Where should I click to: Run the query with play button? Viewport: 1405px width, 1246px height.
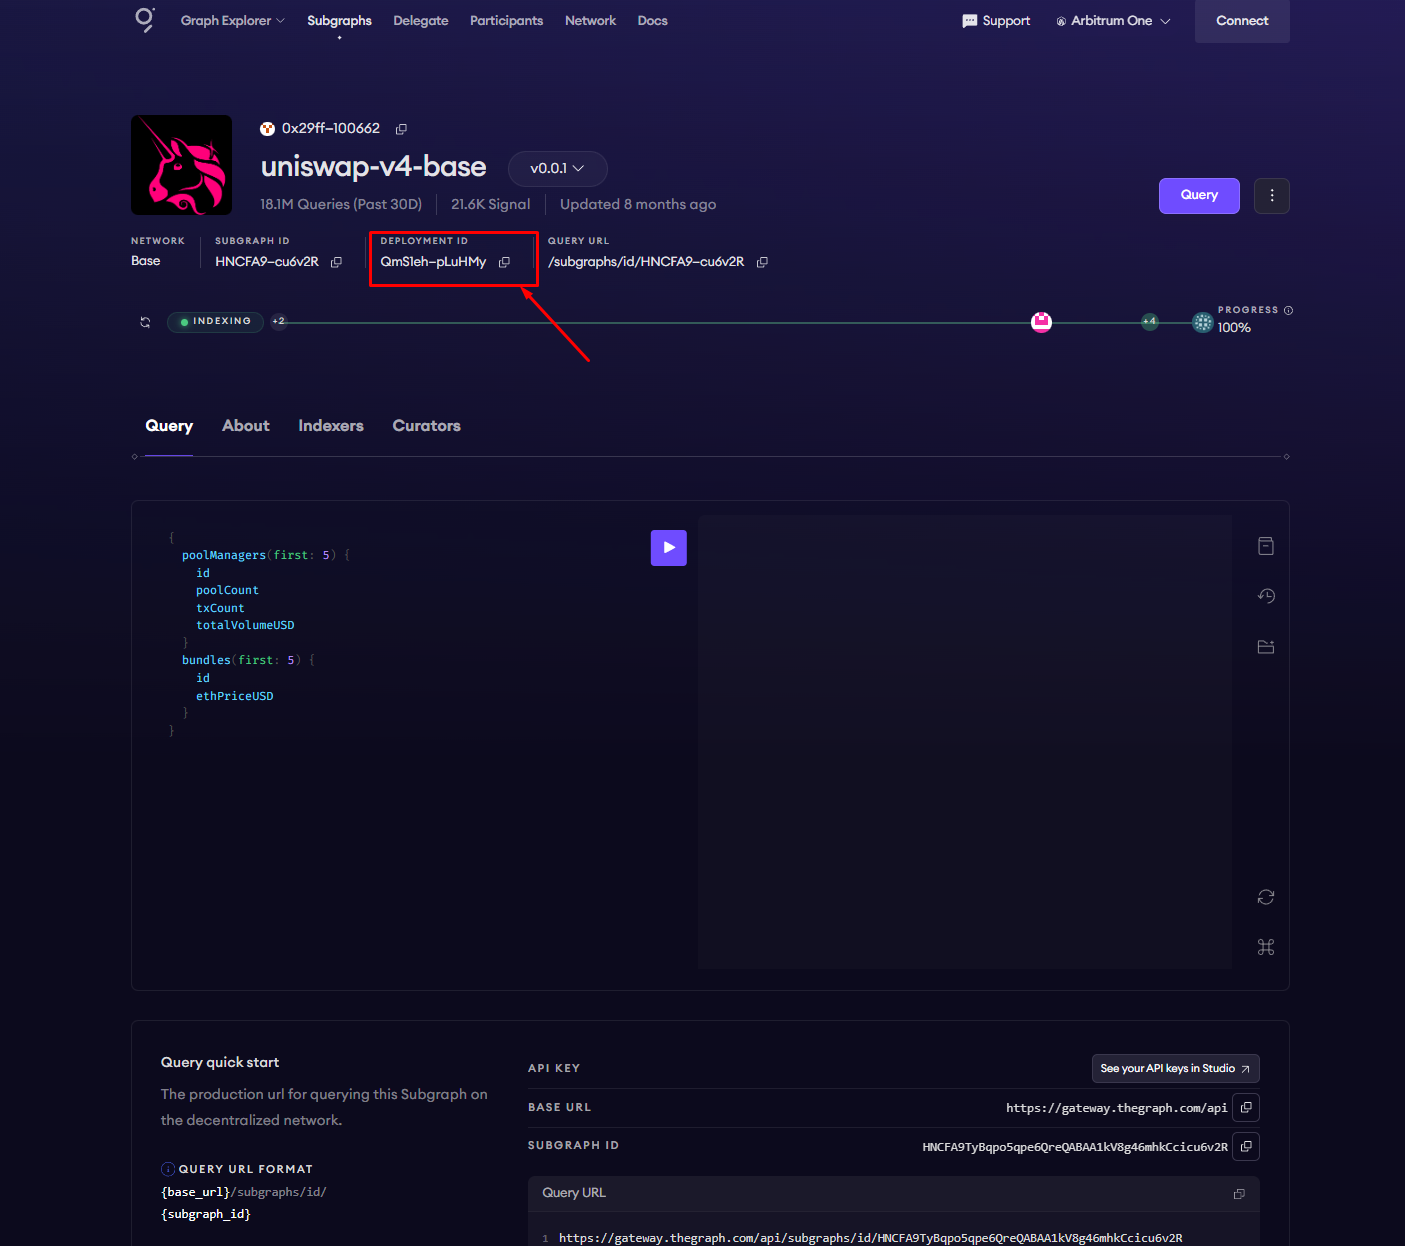(669, 548)
